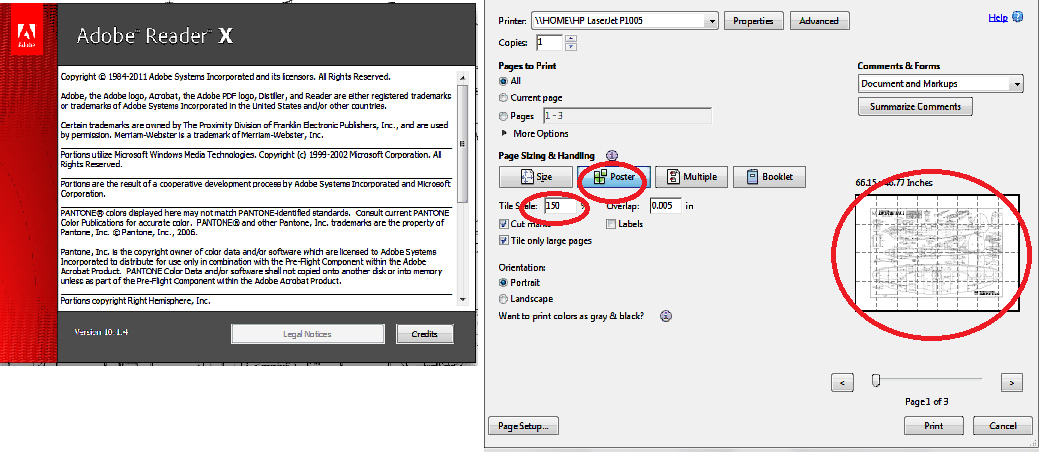This screenshot has width=1062, height=473.
Task: Click the Pages range input field
Action: coord(627,116)
